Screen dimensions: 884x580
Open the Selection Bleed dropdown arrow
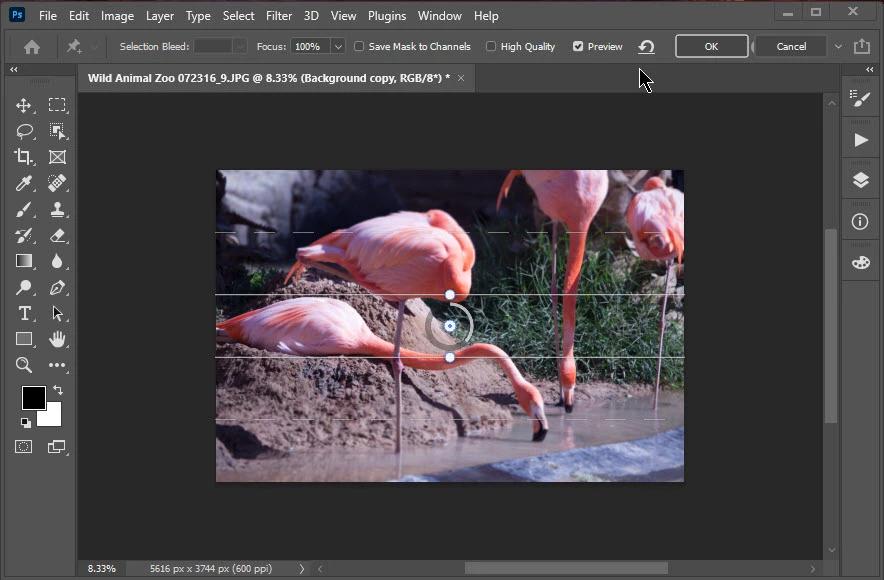click(x=240, y=46)
